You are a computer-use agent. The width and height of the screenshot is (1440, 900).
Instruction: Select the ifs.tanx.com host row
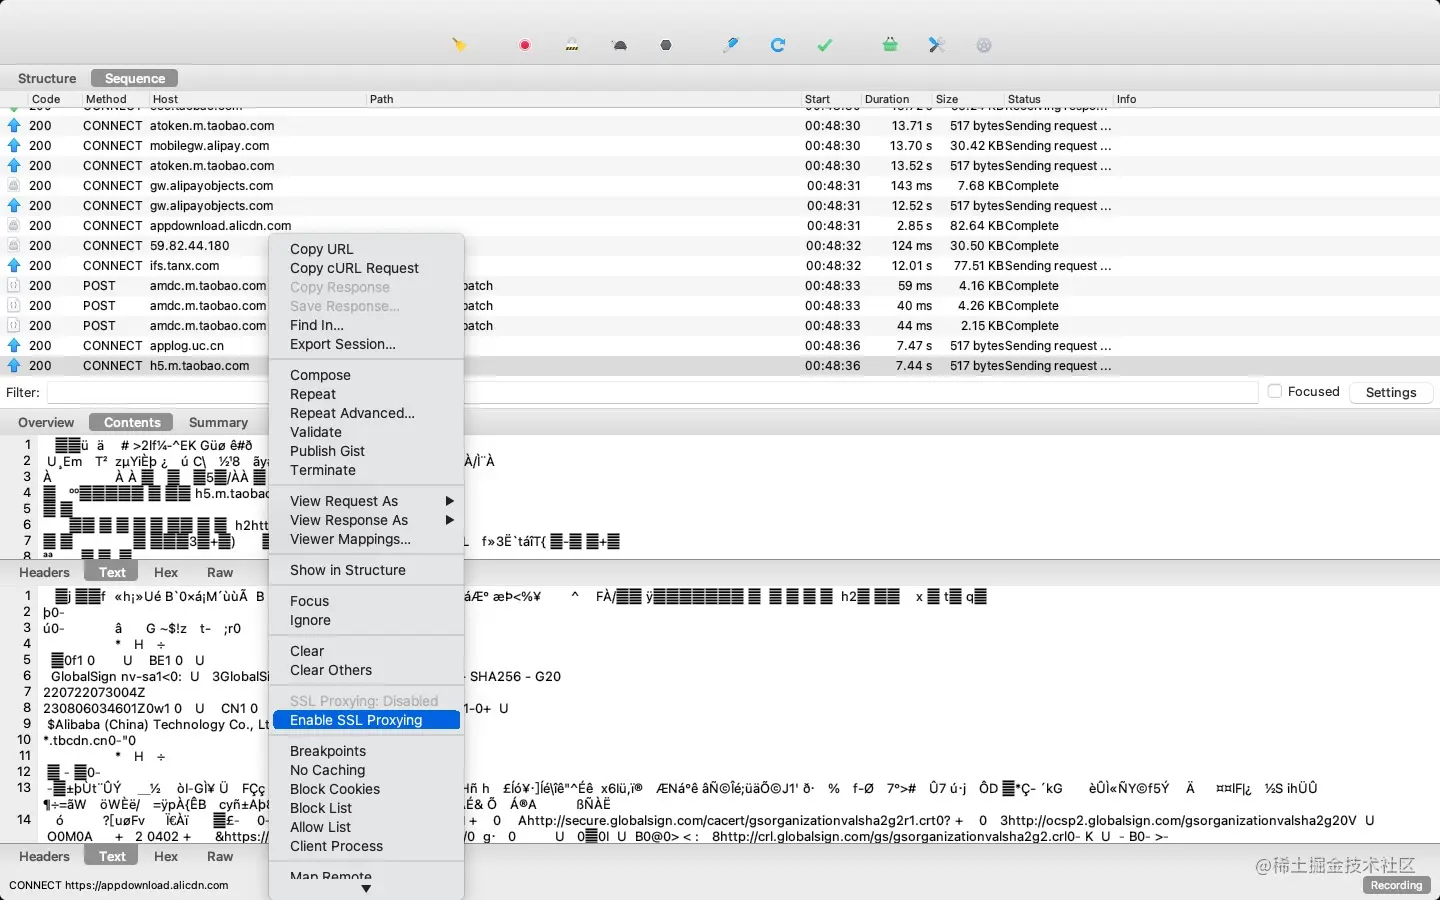point(720,266)
